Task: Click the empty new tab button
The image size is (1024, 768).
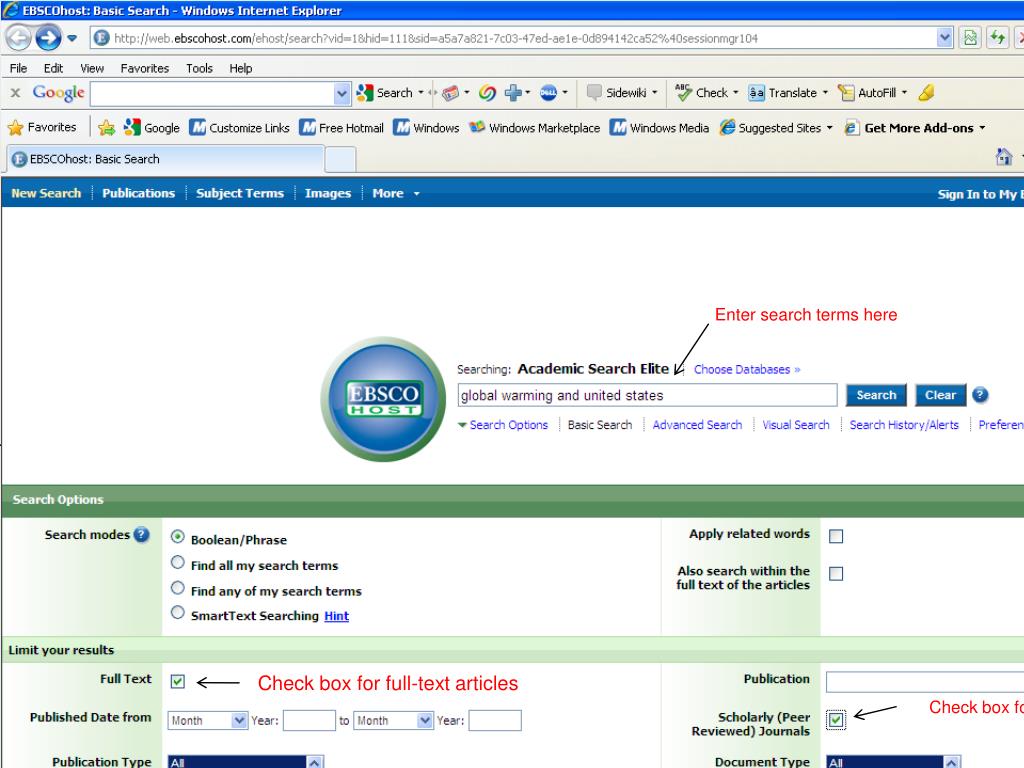Action: pos(340,159)
